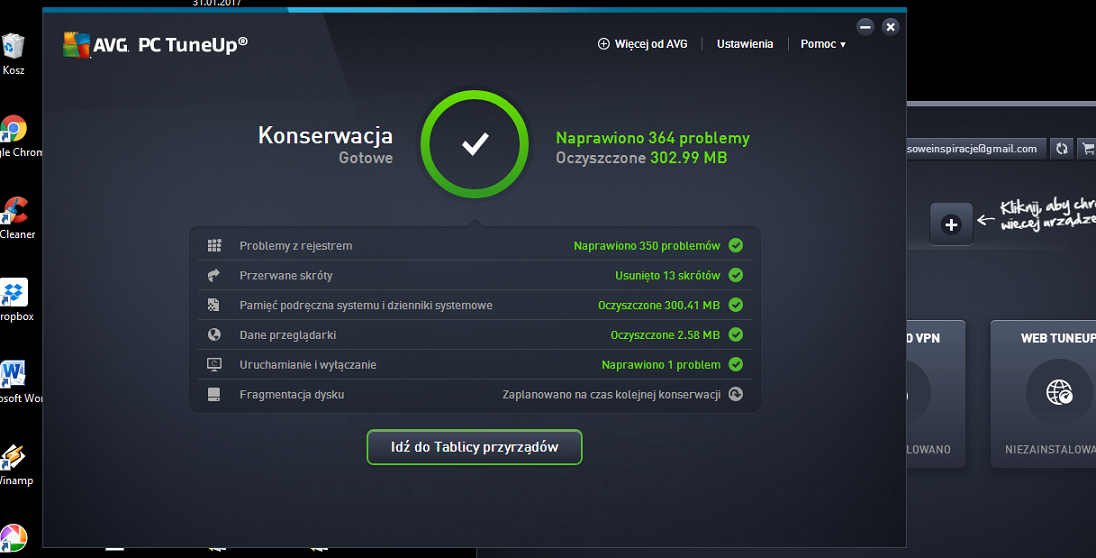
Task: Expand the Pomoc help dropdown
Action: tap(823, 44)
